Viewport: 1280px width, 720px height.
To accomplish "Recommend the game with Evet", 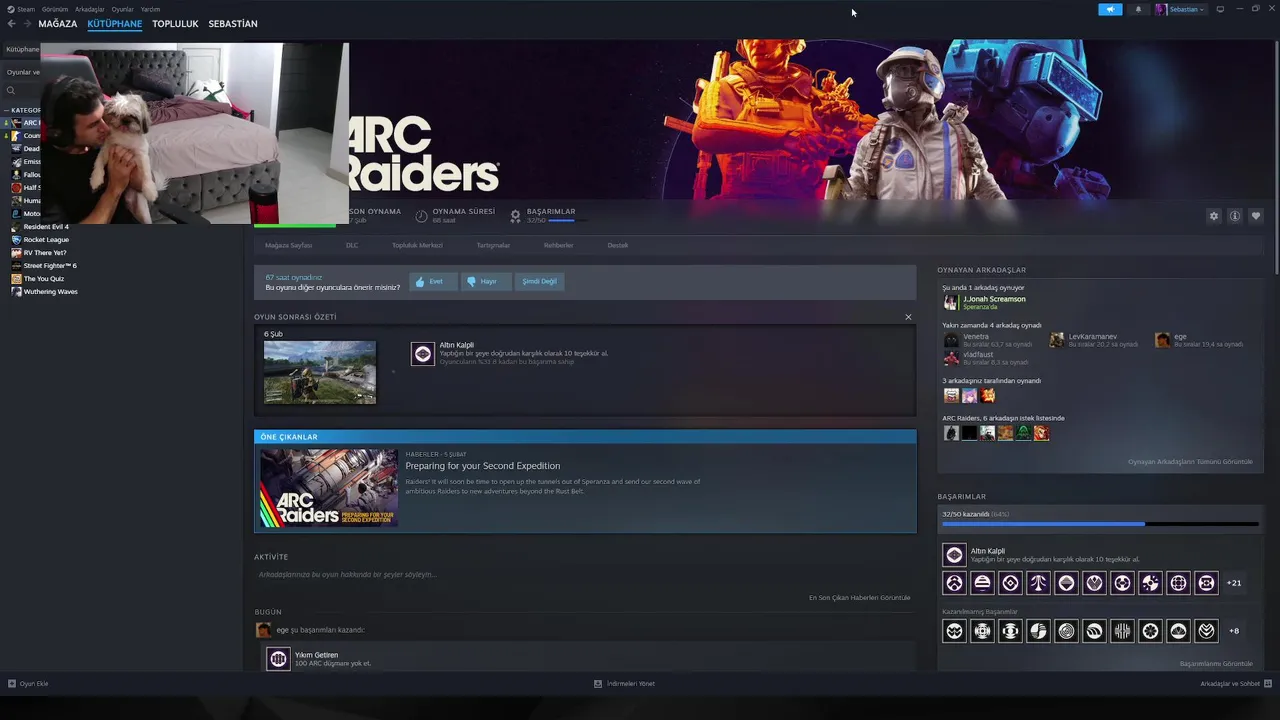I will [x=433, y=282].
